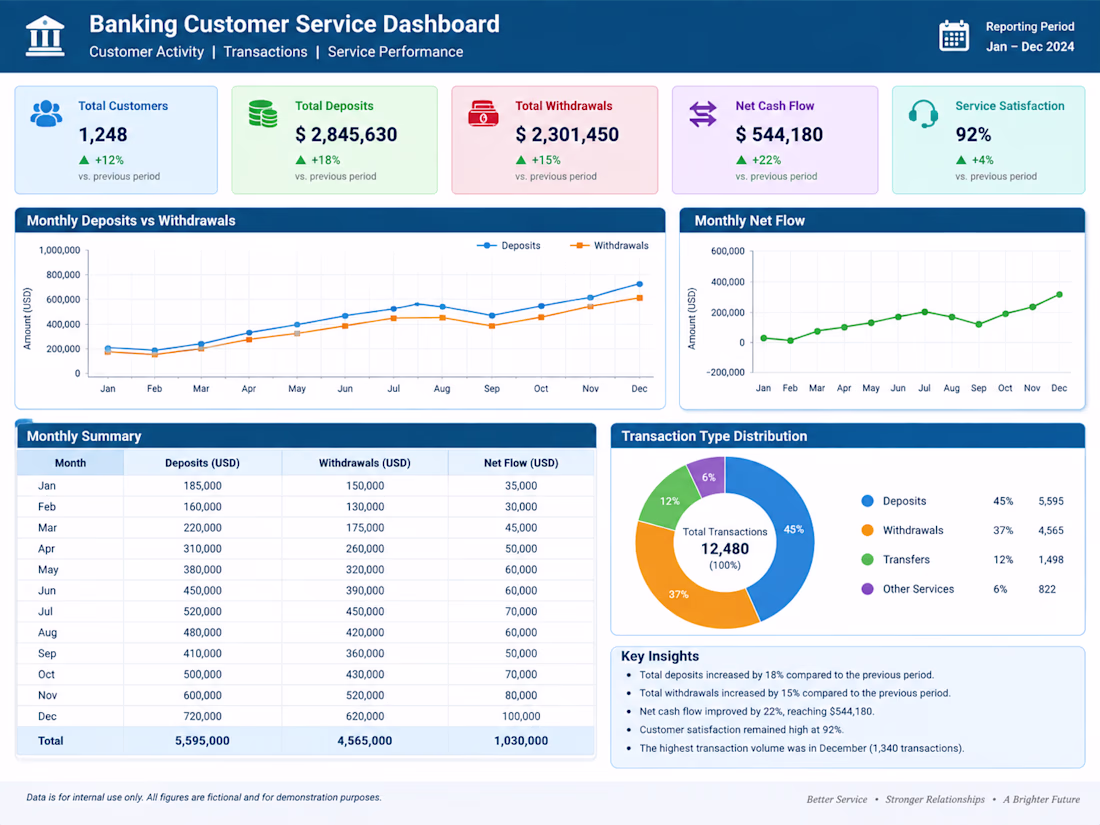Click the Jan row in Monthly Summary
This screenshot has height=825, width=1100.
coord(306,485)
